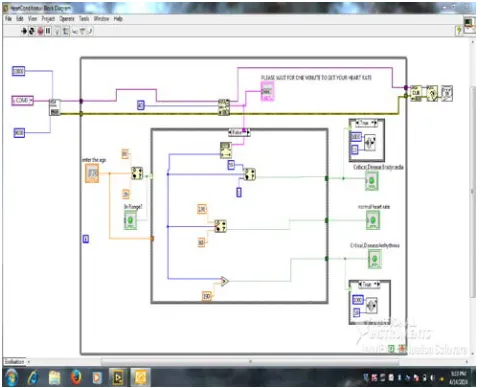Open Windows Media Player from the taskbar
484x388 pixels.
[x=97, y=377]
